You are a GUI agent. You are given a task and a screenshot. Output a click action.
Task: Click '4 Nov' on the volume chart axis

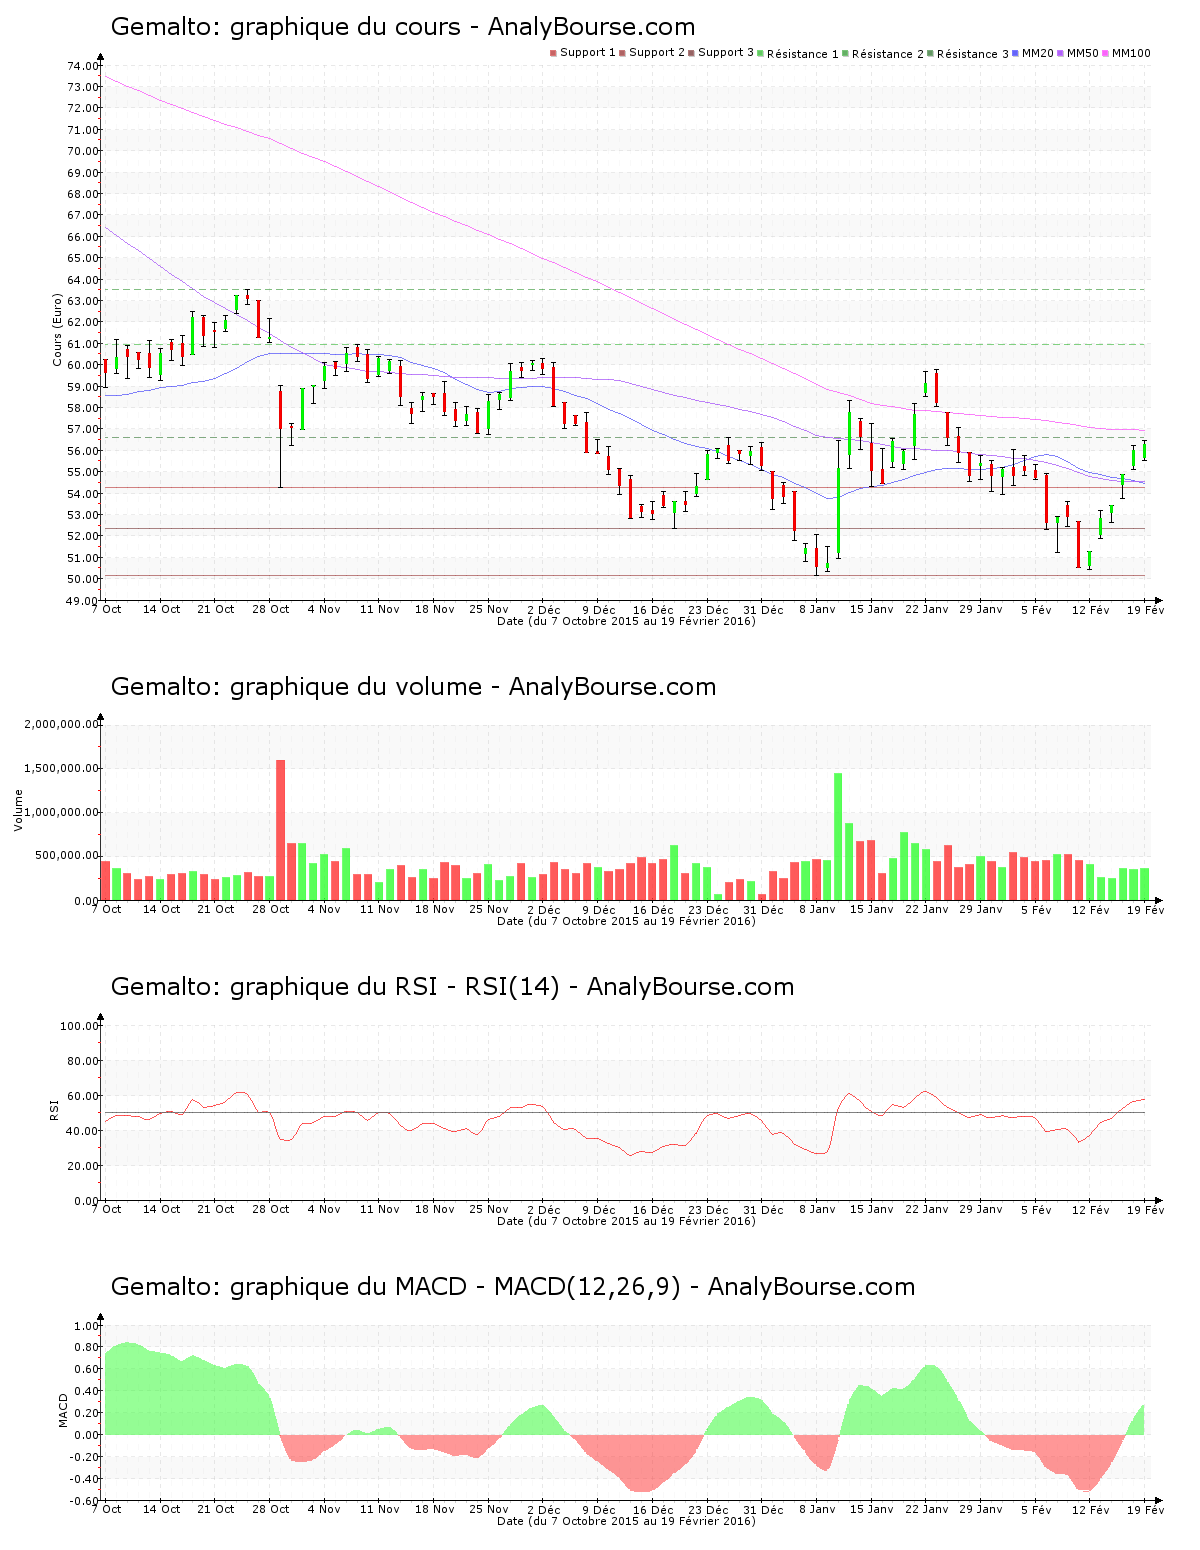click(x=324, y=909)
